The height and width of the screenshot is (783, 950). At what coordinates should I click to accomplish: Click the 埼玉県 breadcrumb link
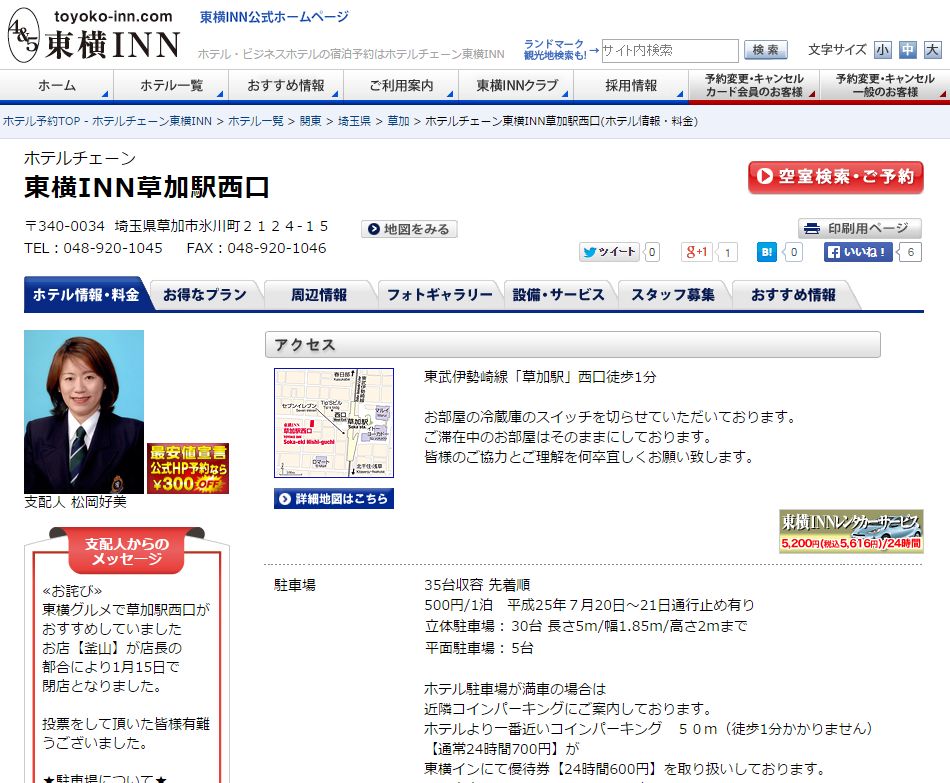pos(354,121)
